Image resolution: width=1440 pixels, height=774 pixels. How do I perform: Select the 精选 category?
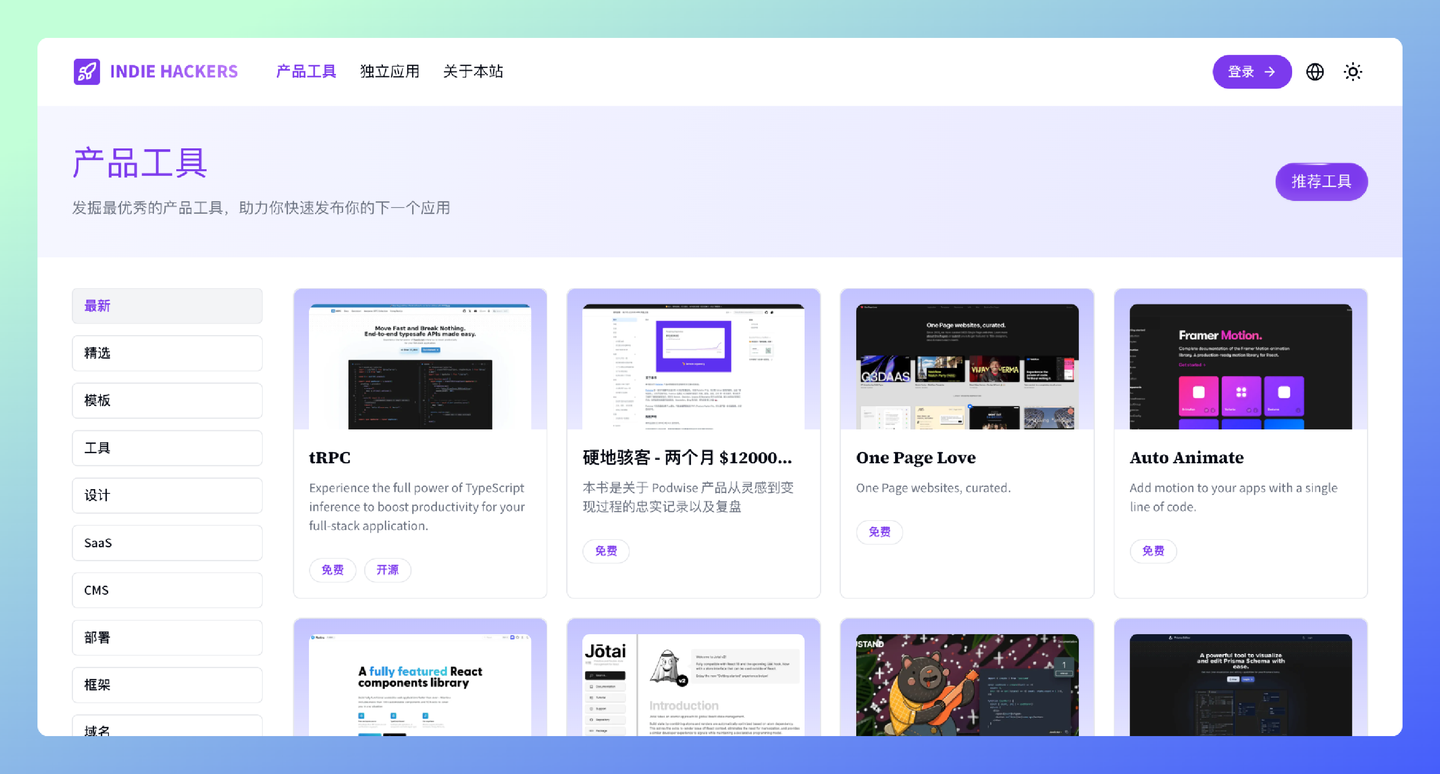coord(167,353)
